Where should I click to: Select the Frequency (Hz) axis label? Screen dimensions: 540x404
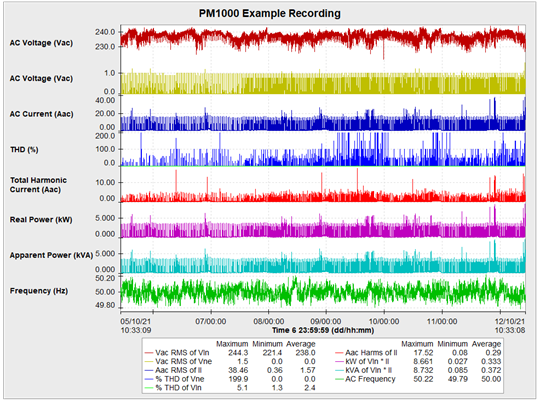[39, 291]
